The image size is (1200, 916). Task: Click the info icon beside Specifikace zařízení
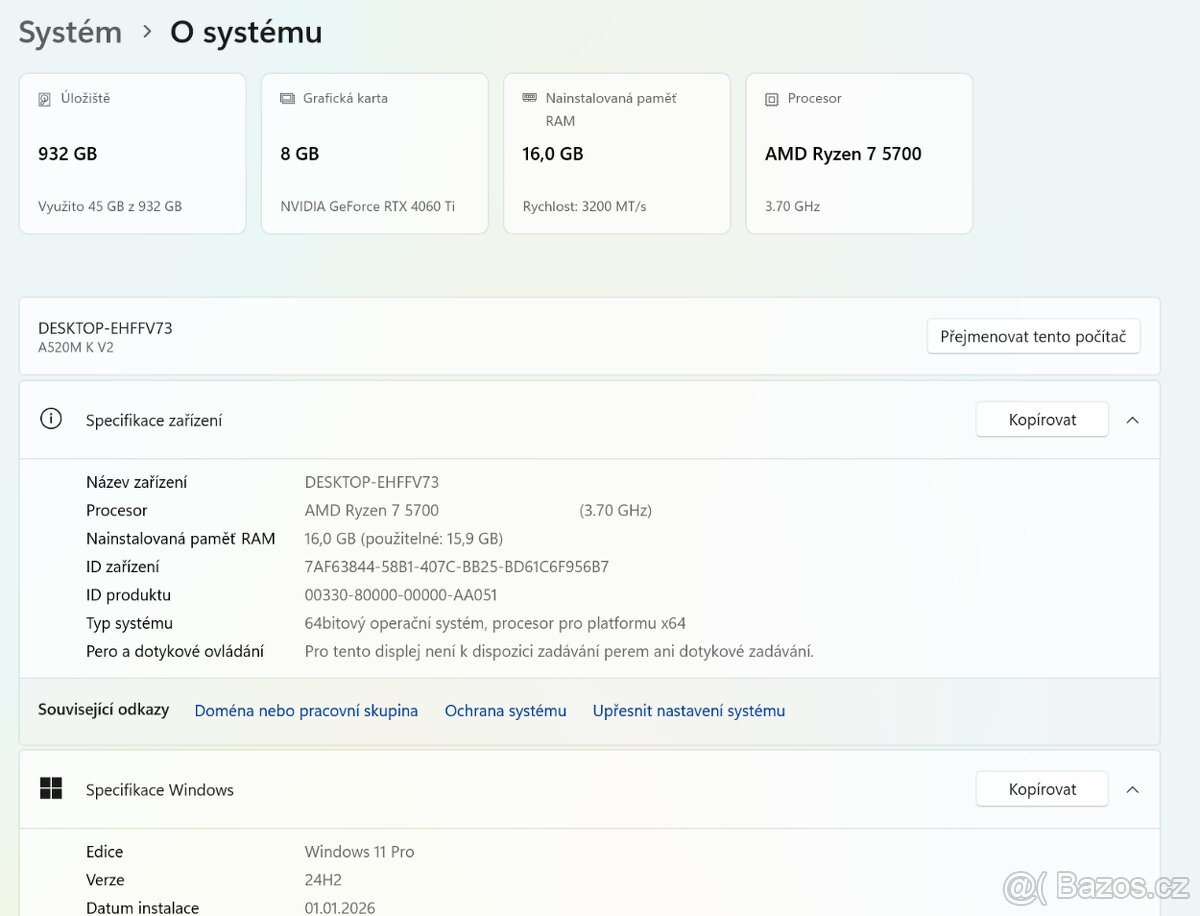coord(51,419)
